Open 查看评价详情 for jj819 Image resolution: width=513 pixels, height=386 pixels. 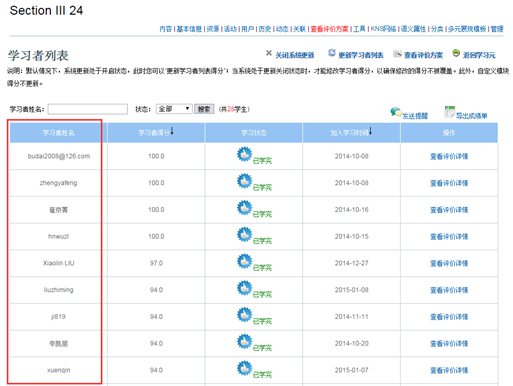(449, 317)
